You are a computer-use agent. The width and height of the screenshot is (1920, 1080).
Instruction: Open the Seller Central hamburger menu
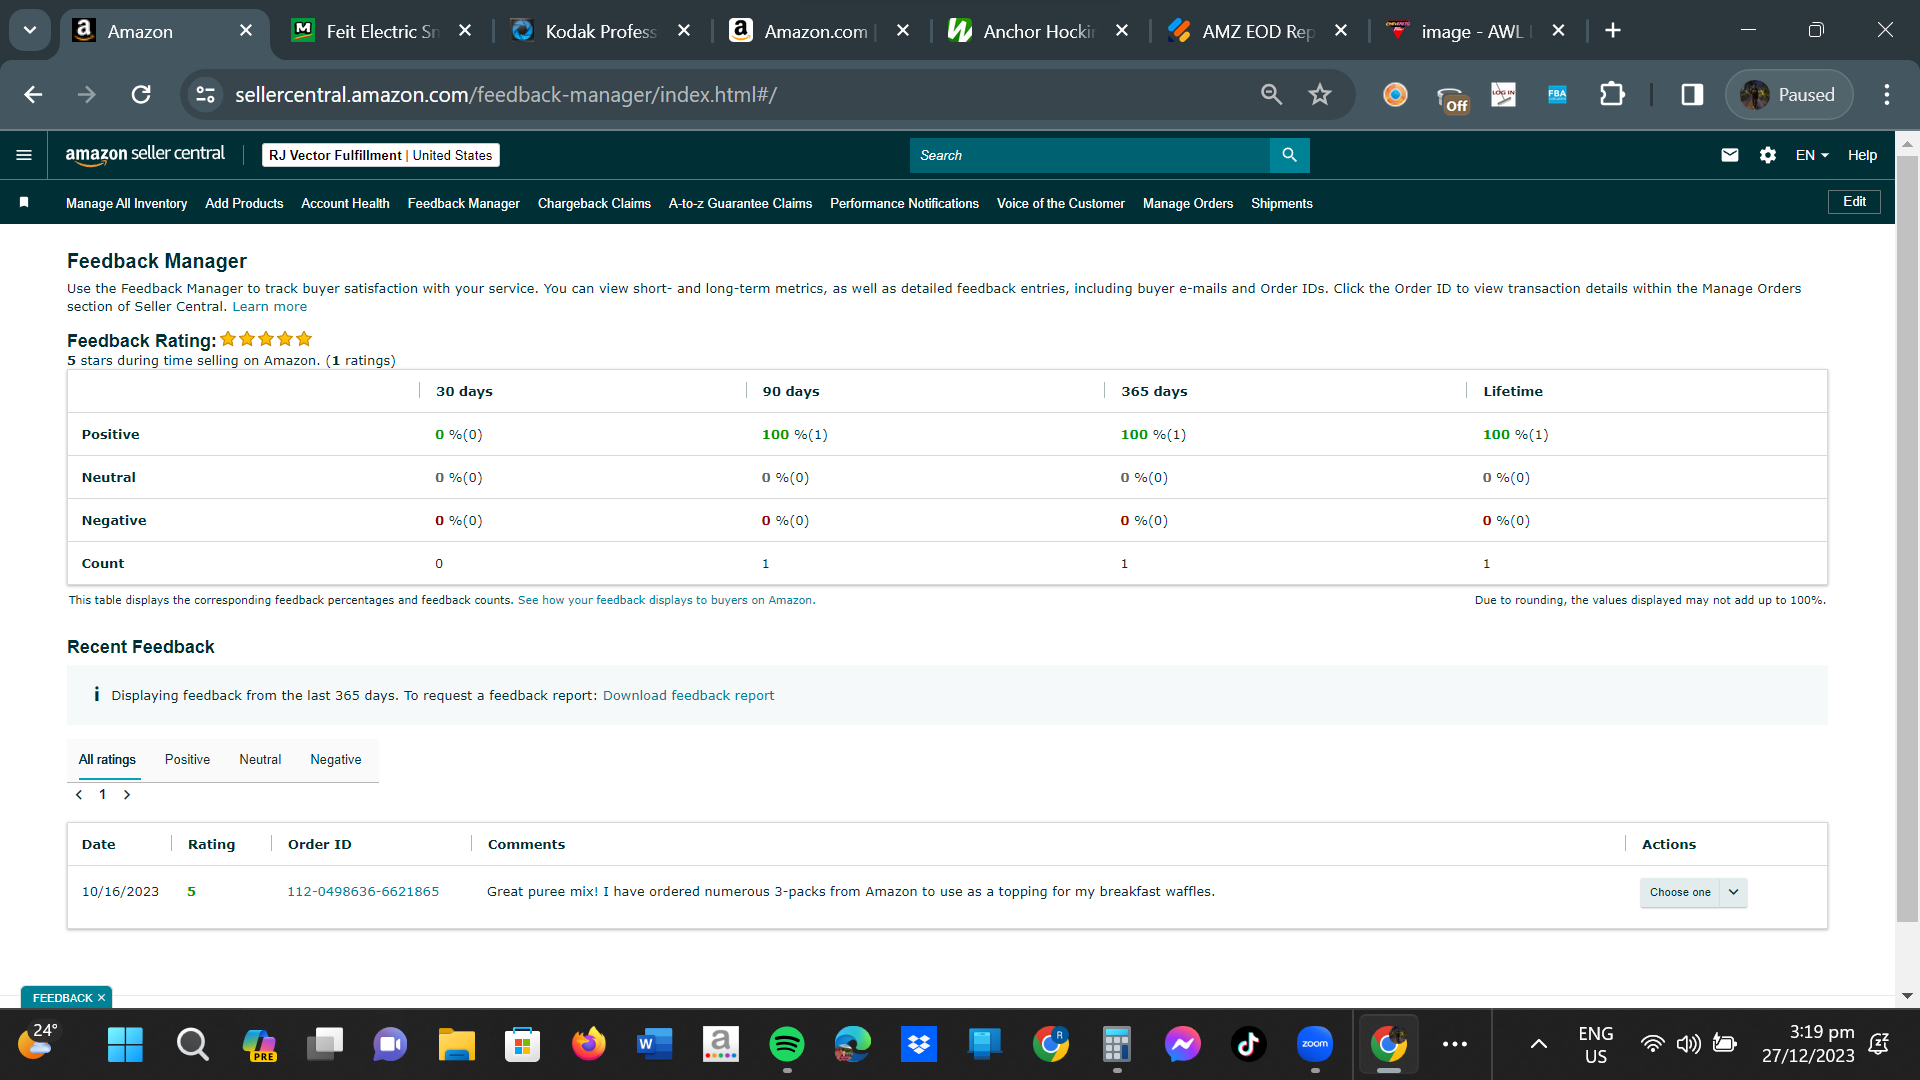[24, 155]
